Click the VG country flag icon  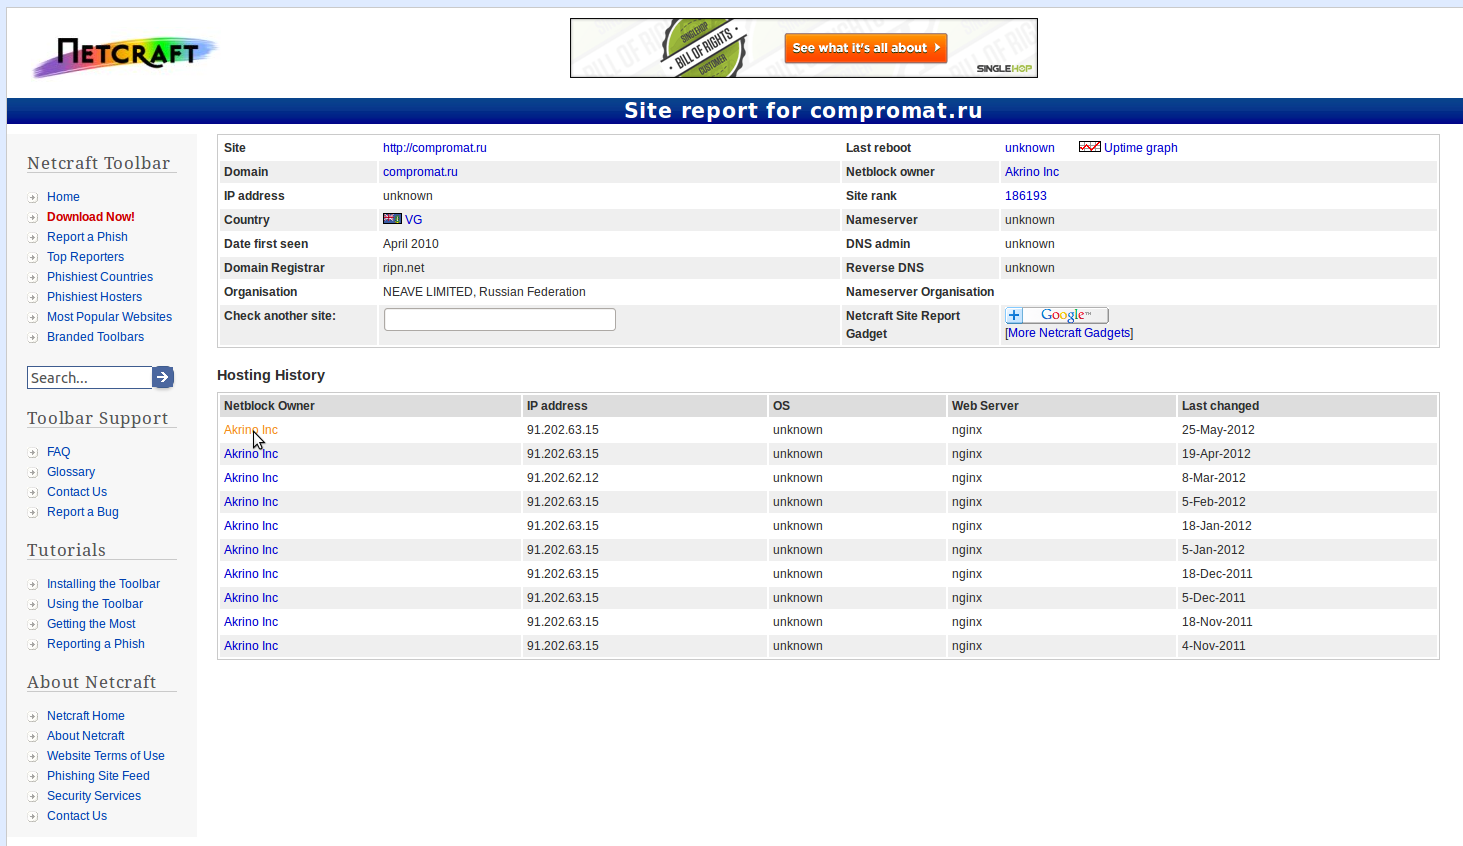[392, 219]
